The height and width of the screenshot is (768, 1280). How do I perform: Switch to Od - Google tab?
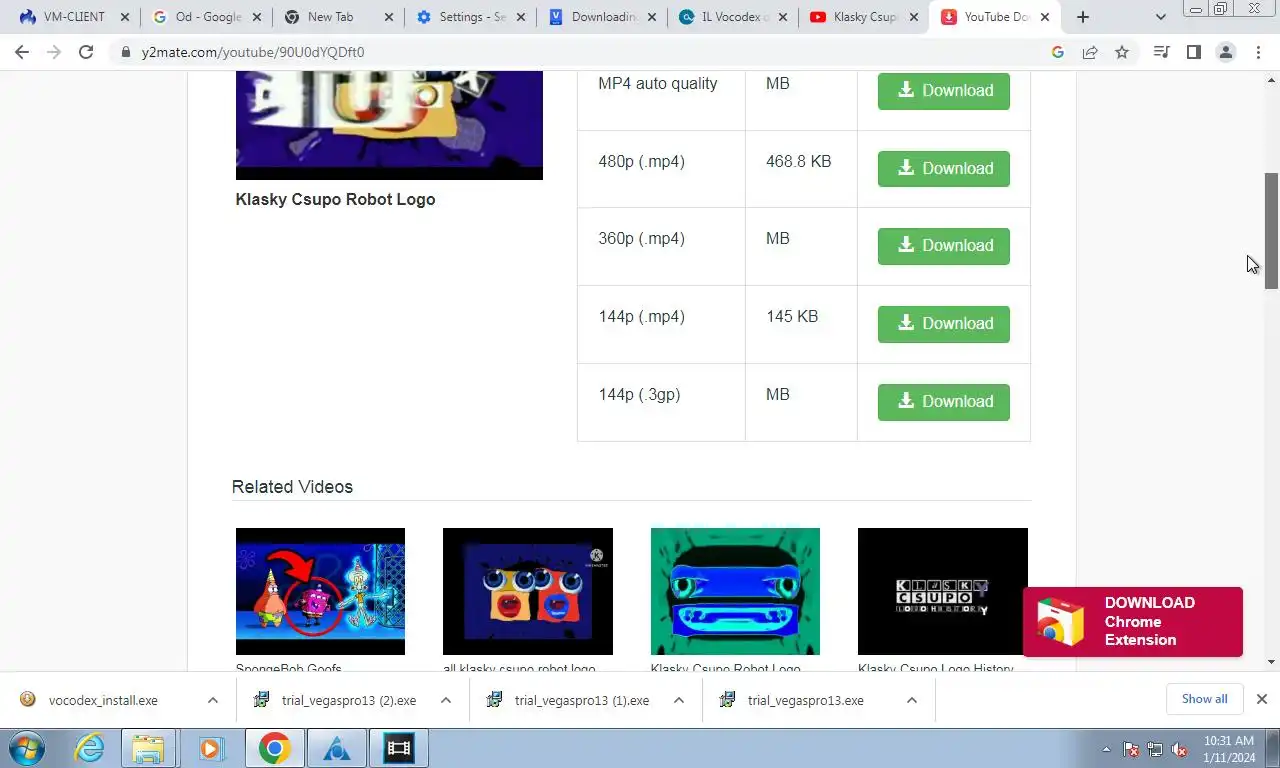[206, 17]
